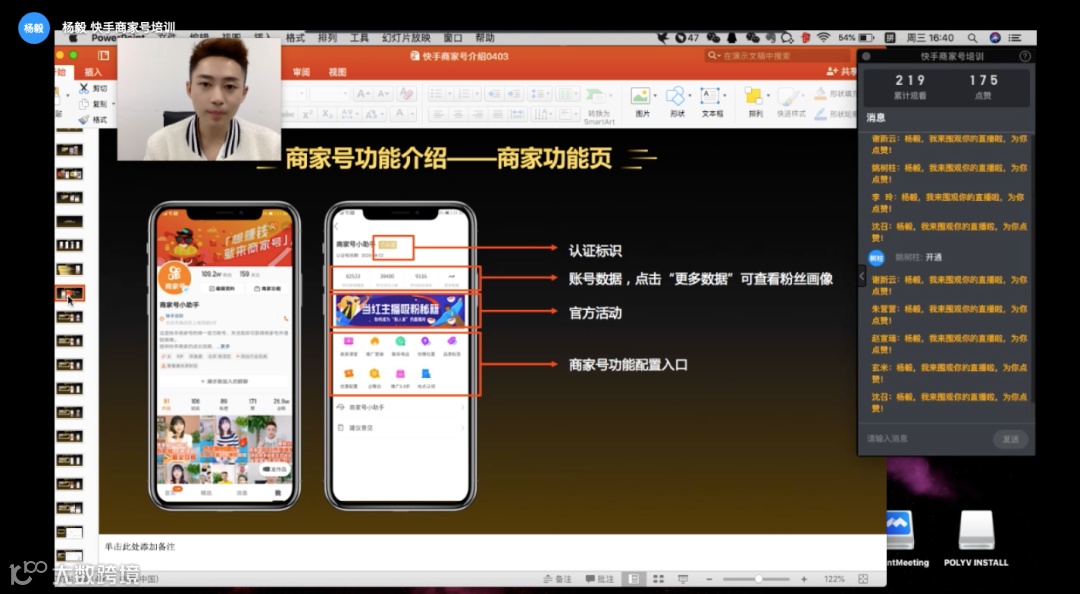Click the Format painter (格式) brush icon

coord(84,119)
